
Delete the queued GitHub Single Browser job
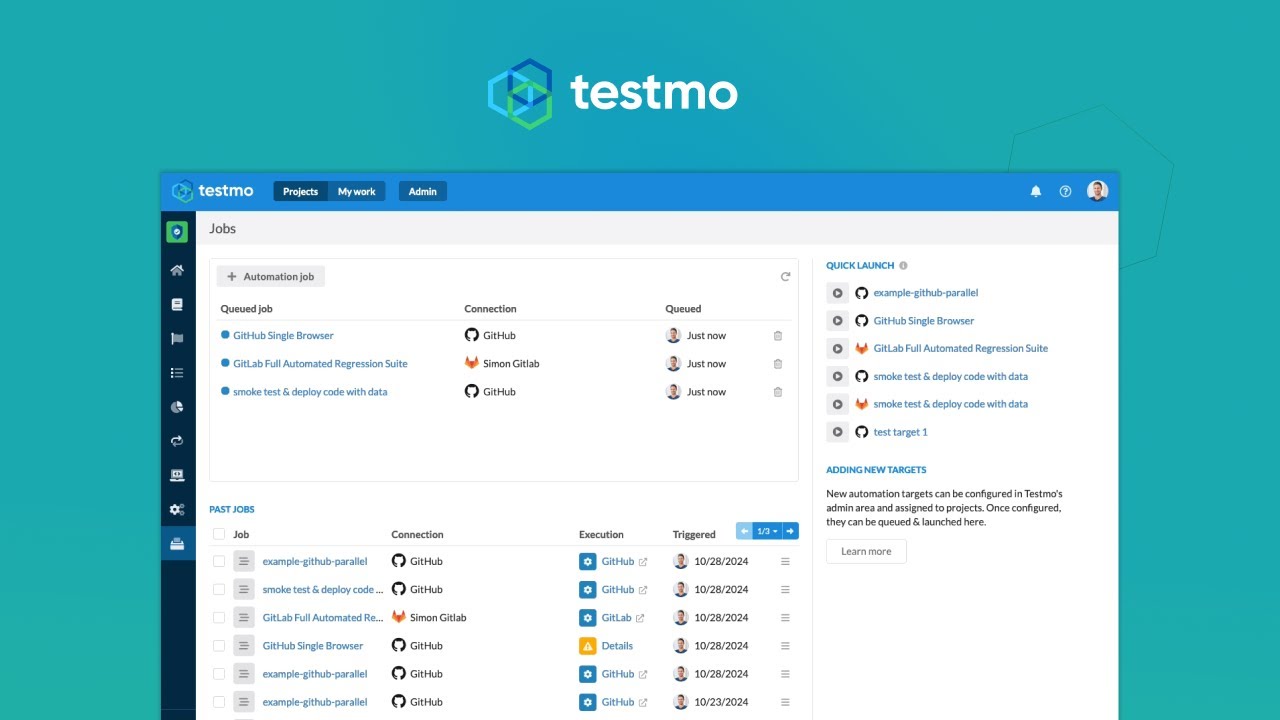pos(778,336)
